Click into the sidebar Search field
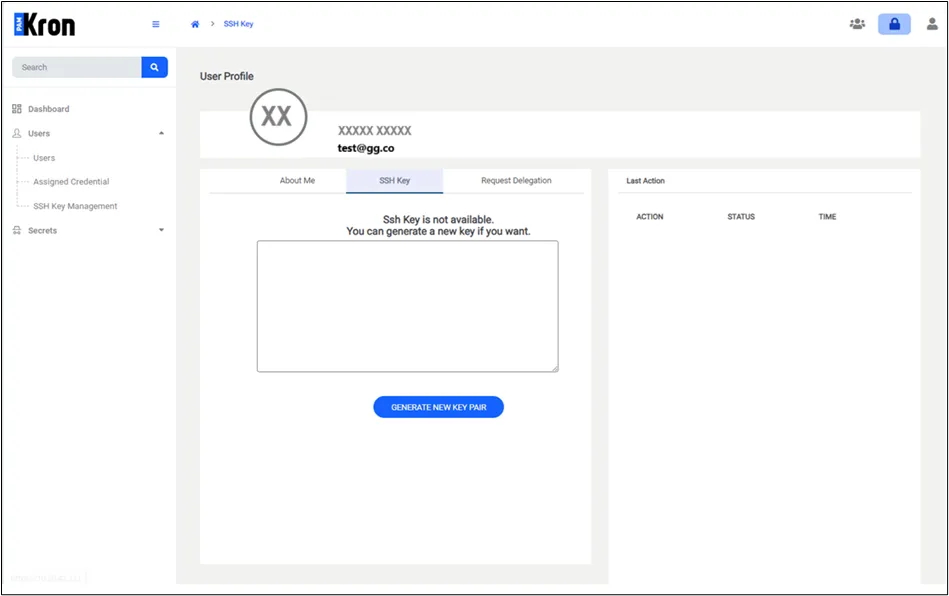Screen dimensions: 949x596 point(77,67)
